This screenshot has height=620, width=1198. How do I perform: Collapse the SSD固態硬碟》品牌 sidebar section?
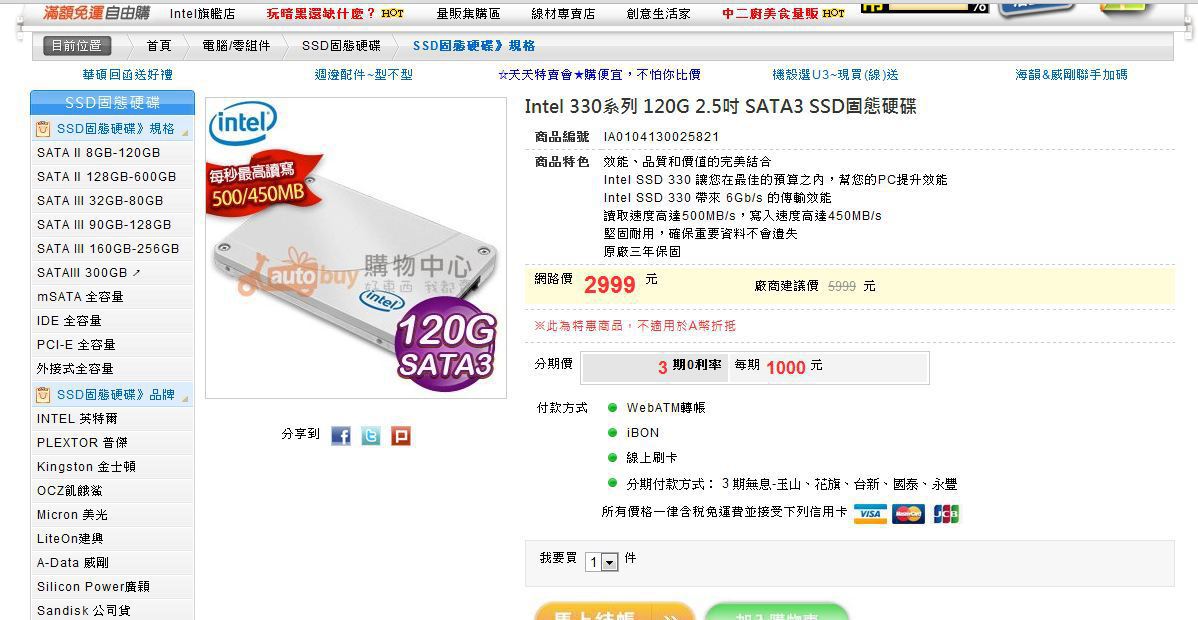coord(186,399)
